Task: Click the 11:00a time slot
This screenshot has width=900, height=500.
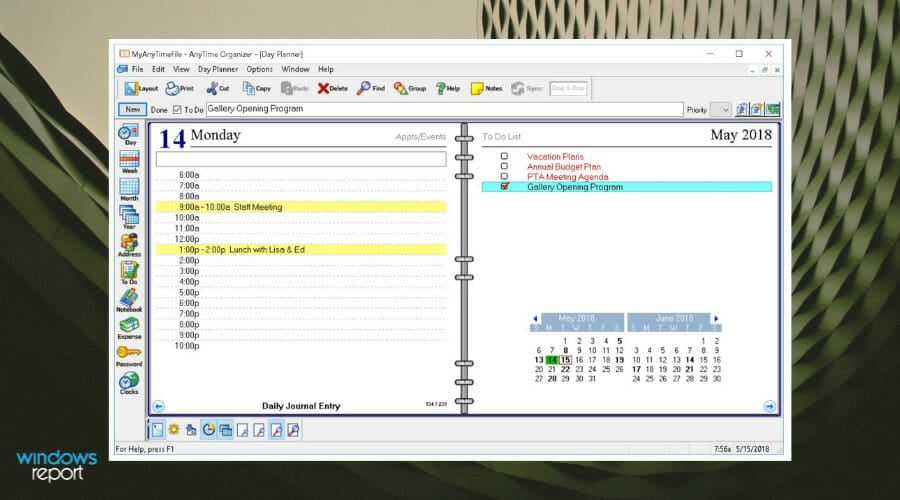Action: (x=301, y=228)
